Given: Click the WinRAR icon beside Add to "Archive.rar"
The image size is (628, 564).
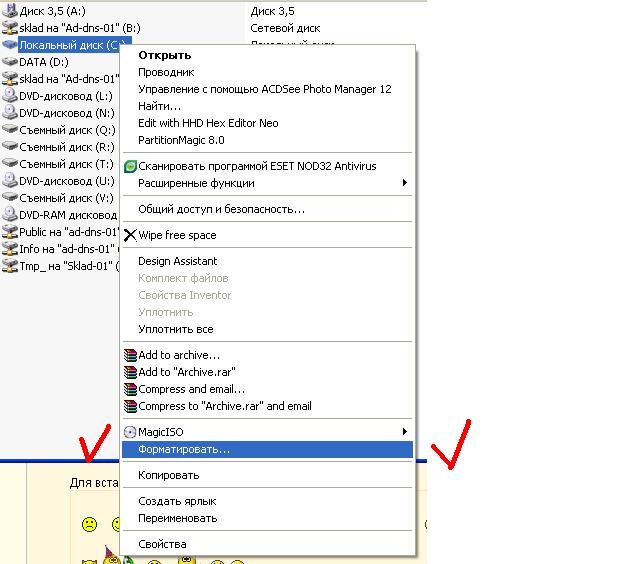Looking at the screenshot, I should coord(130,372).
